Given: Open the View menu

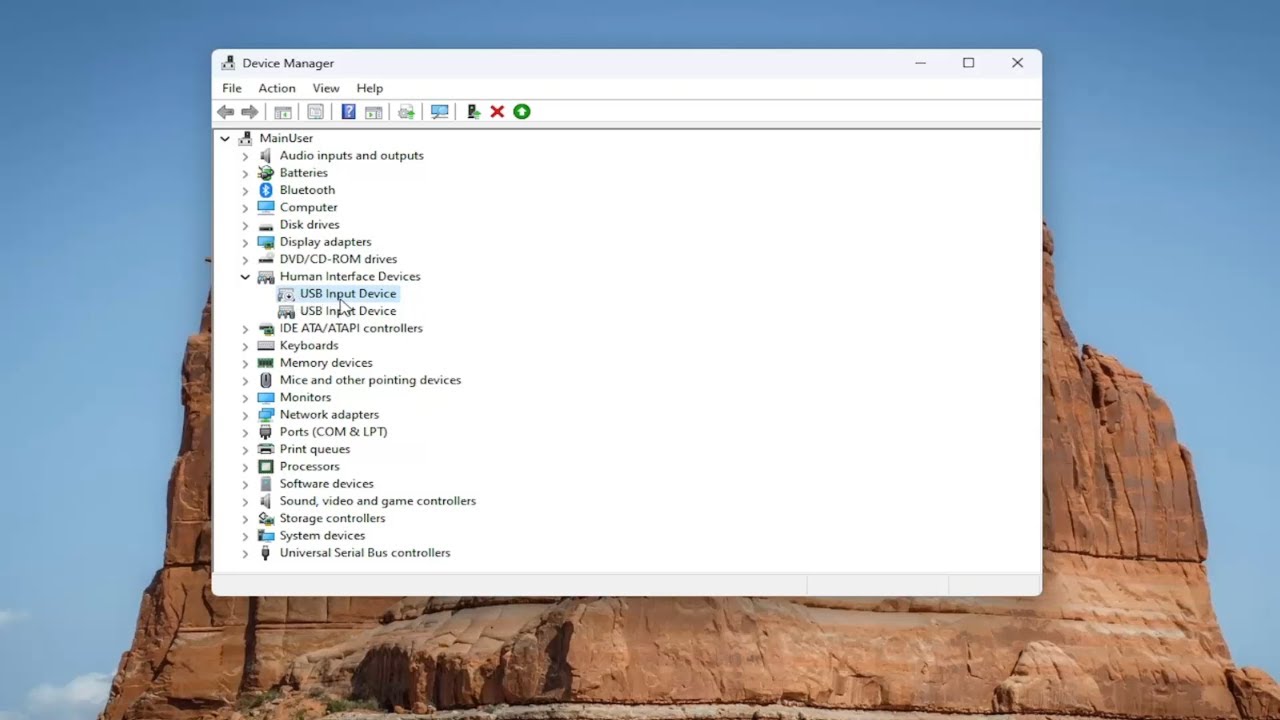Looking at the screenshot, I should click(x=326, y=88).
